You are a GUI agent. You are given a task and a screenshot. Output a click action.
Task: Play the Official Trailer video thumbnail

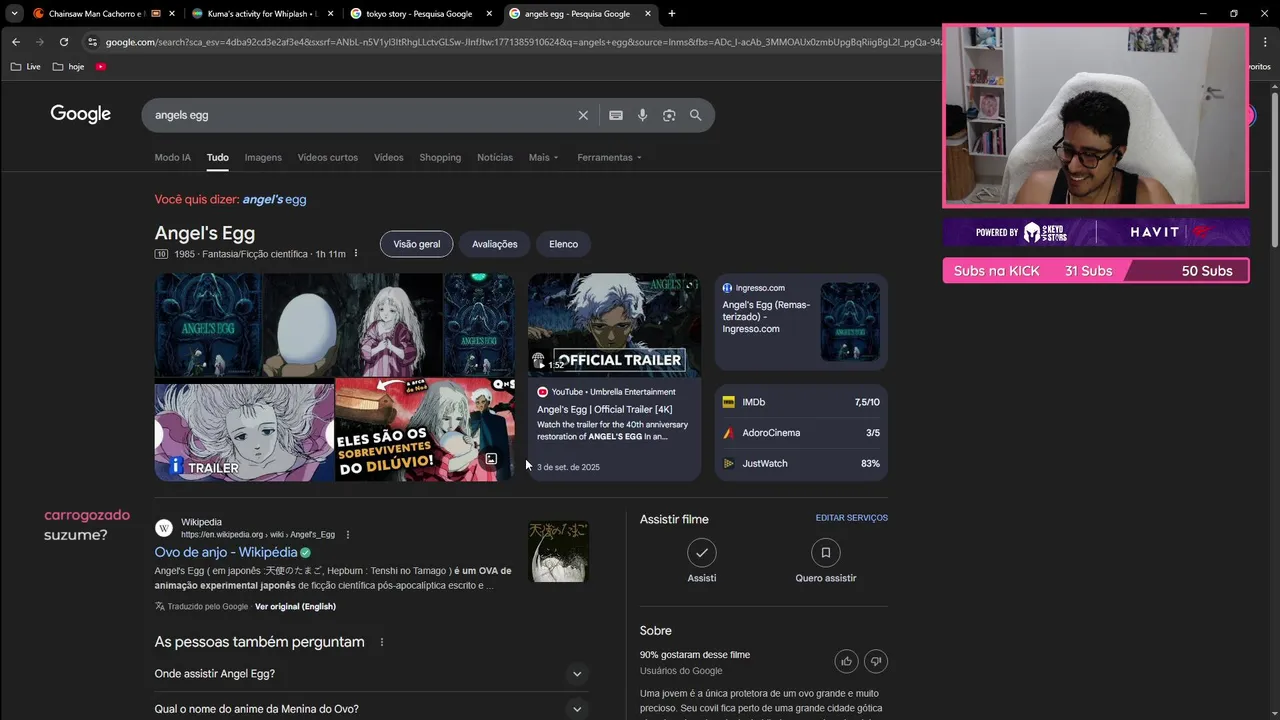(614, 326)
